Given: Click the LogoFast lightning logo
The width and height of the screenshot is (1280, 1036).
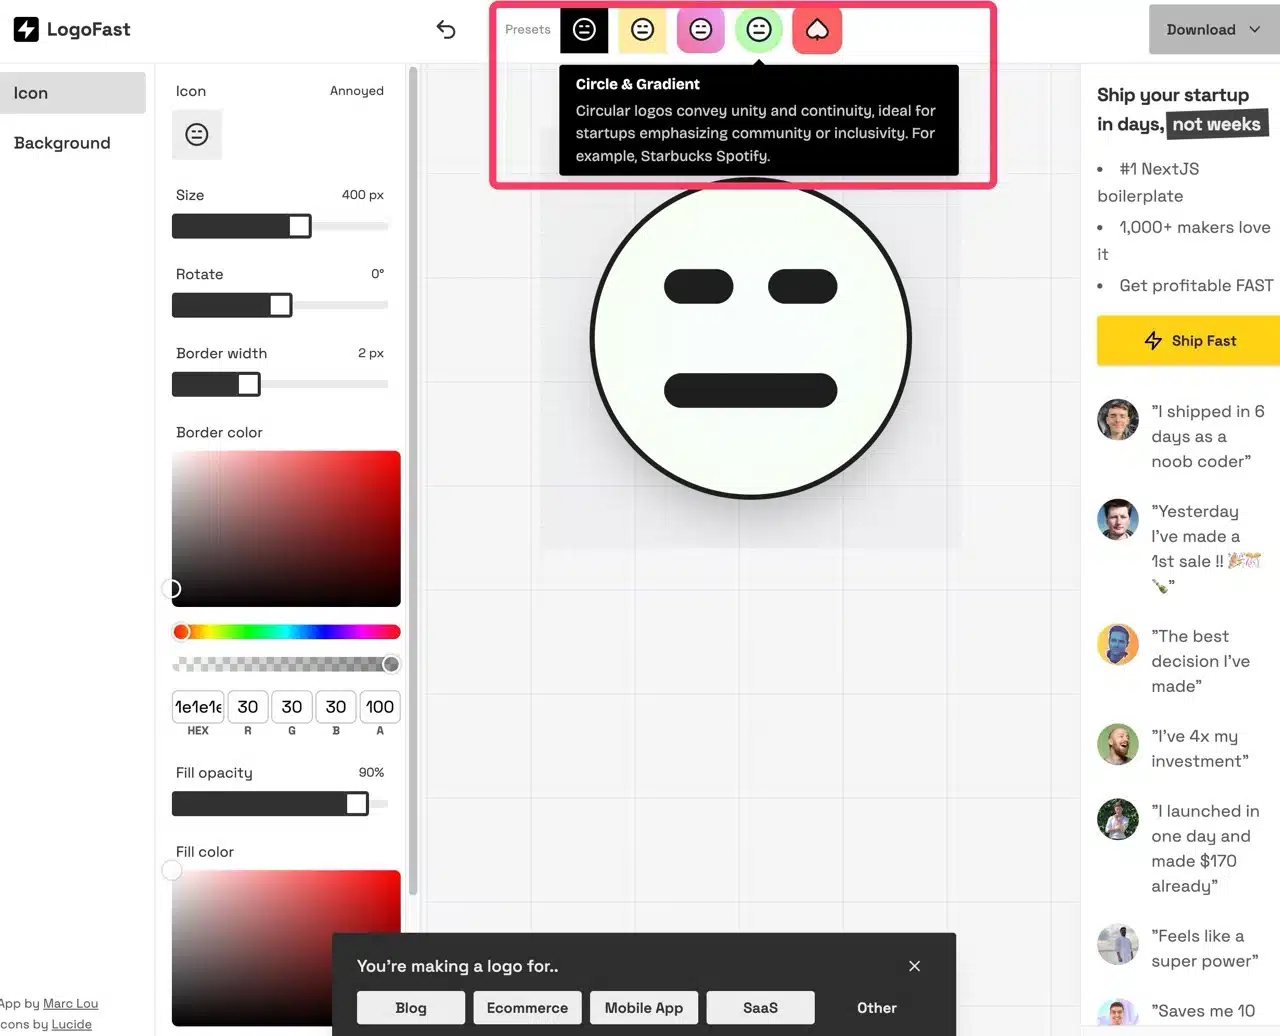Looking at the screenshot, I should click(x=26, y=30).
